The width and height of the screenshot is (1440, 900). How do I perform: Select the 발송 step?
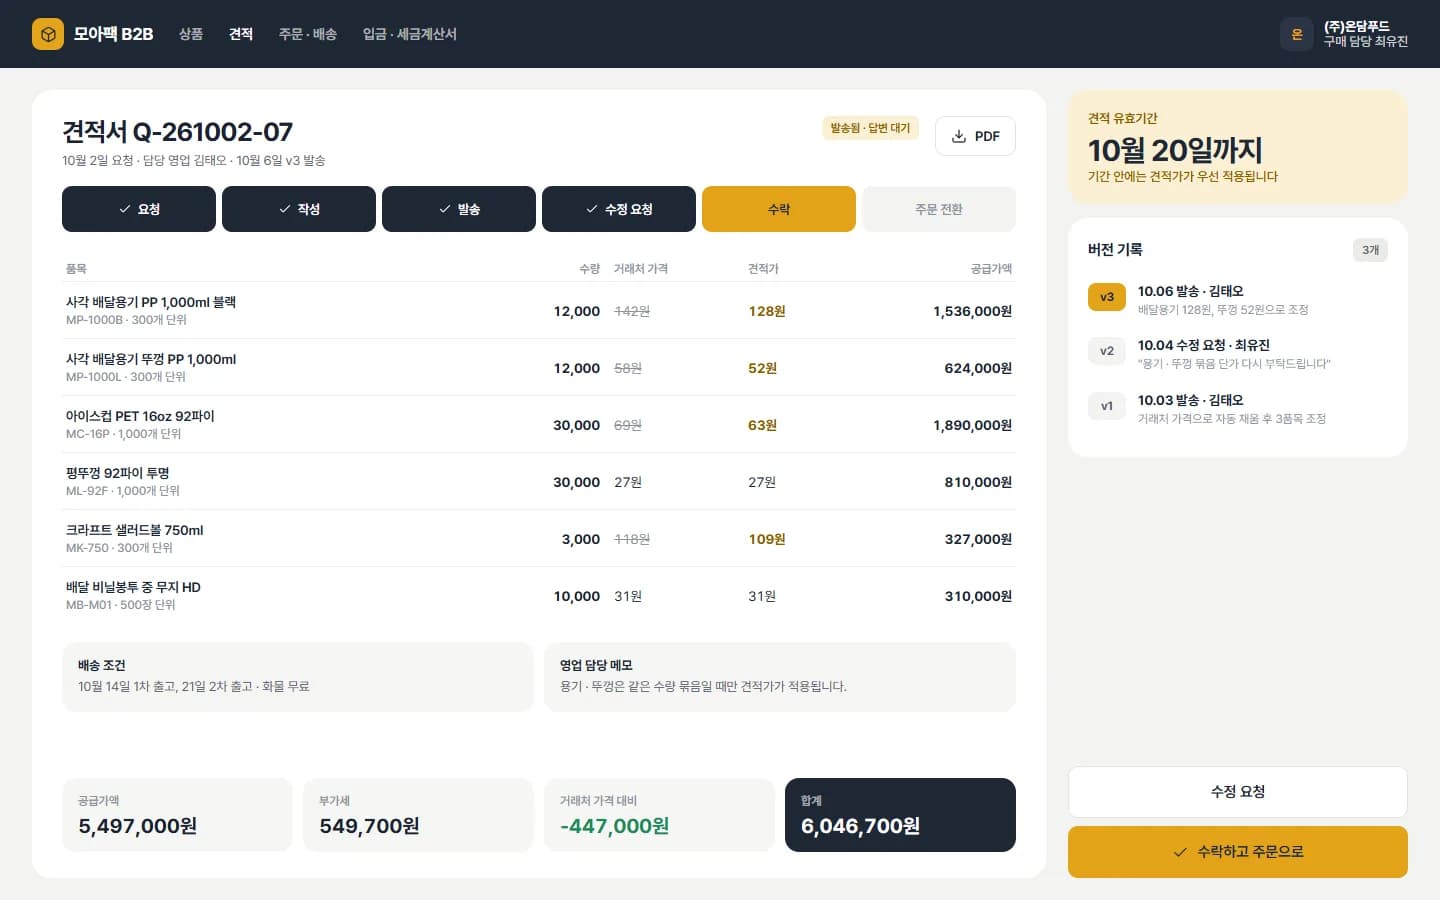[x=459, y=209]
